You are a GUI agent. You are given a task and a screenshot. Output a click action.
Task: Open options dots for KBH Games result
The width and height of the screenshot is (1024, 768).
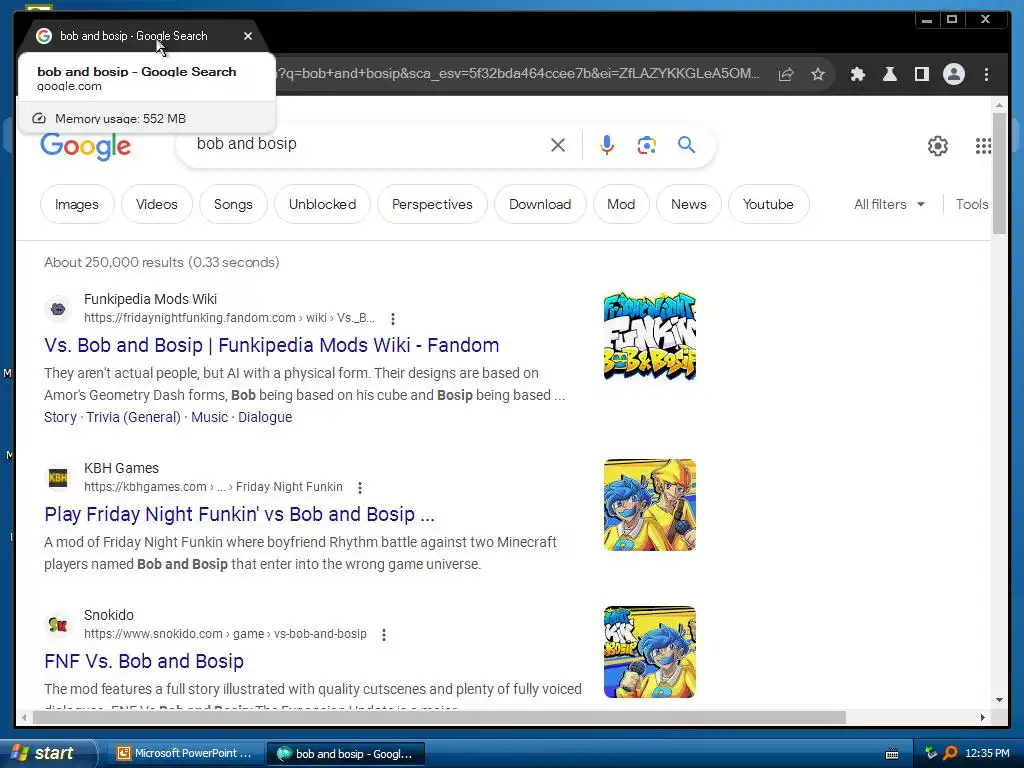[360, 488]
